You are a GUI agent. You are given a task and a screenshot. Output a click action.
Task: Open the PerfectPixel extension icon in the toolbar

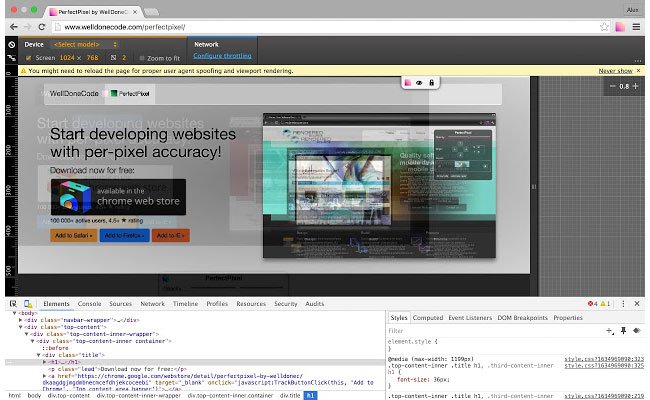[x=620, y=27]
